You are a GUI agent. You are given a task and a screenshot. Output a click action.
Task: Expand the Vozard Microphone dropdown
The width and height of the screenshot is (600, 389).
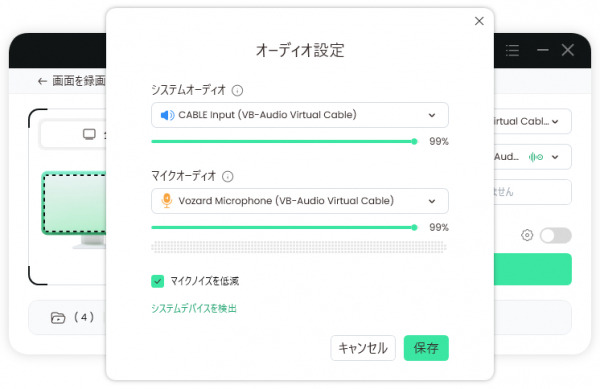click(300, 201)
